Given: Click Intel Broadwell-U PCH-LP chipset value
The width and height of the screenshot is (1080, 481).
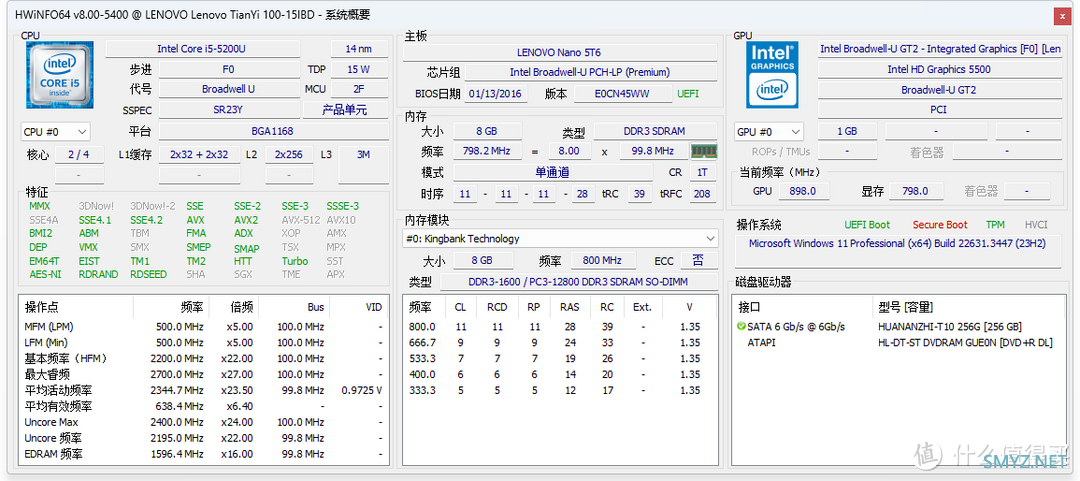Looking at the screenshot, I should [590, 72].
